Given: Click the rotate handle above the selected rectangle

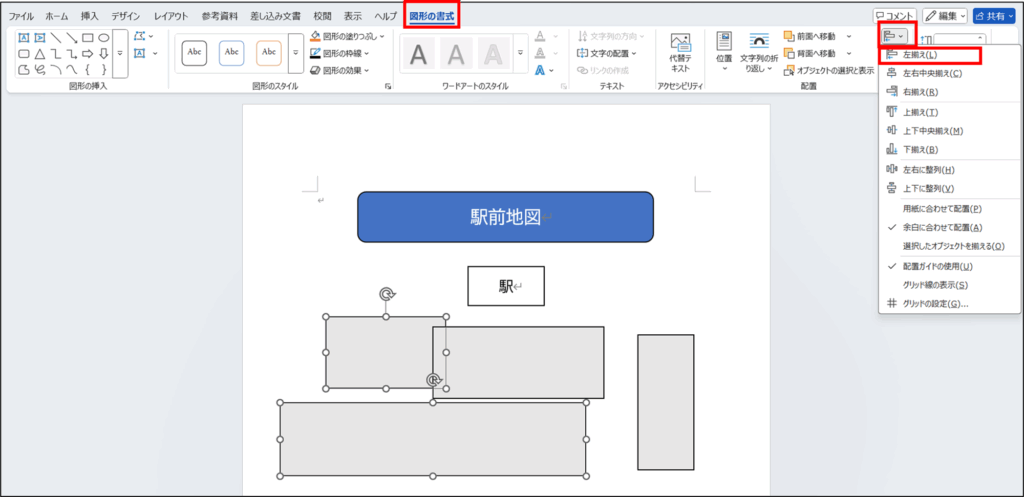Looking at the screenshot, I should coord(387,294).
